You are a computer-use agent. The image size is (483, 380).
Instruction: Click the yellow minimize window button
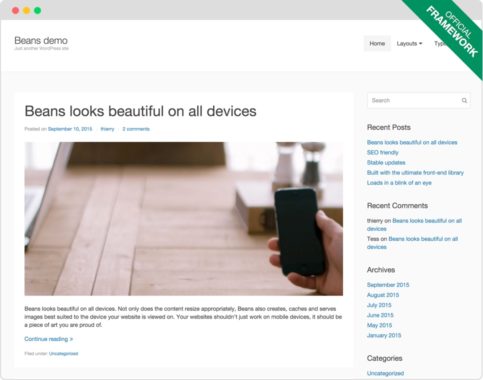click(26, 10)
